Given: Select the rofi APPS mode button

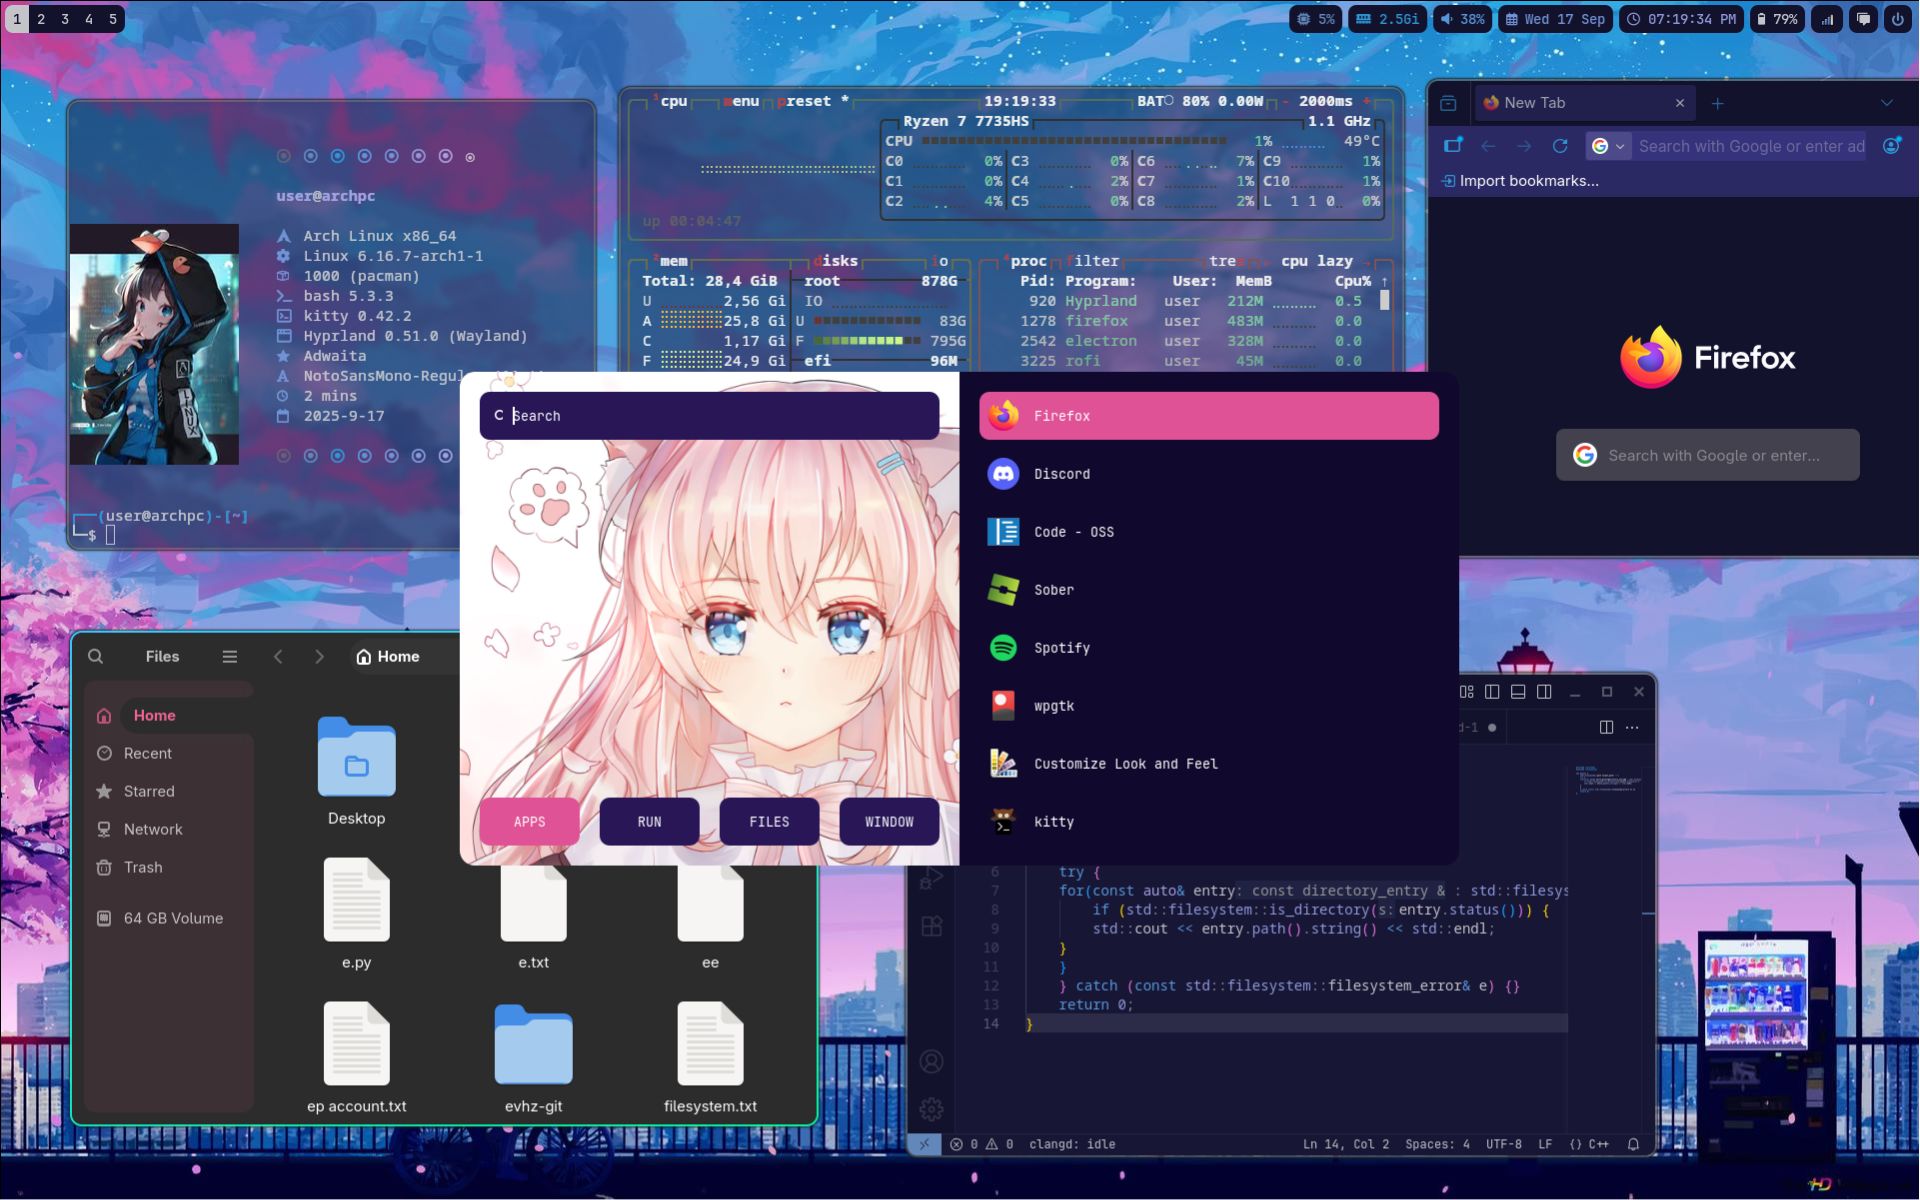Looking at the screenshot, I should click(529, 822).
